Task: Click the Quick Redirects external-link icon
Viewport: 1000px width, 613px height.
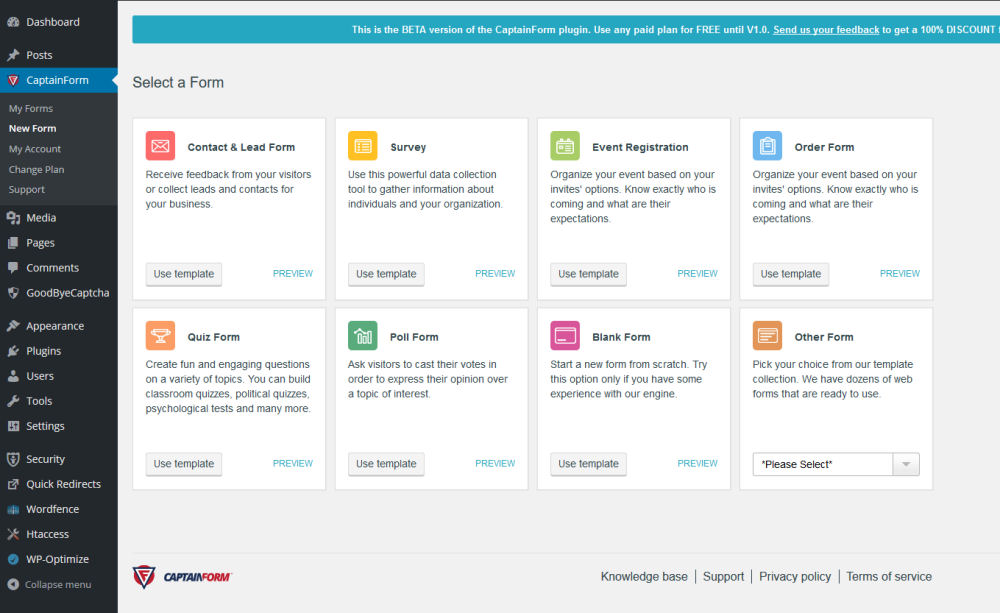Action: (13, 484)
